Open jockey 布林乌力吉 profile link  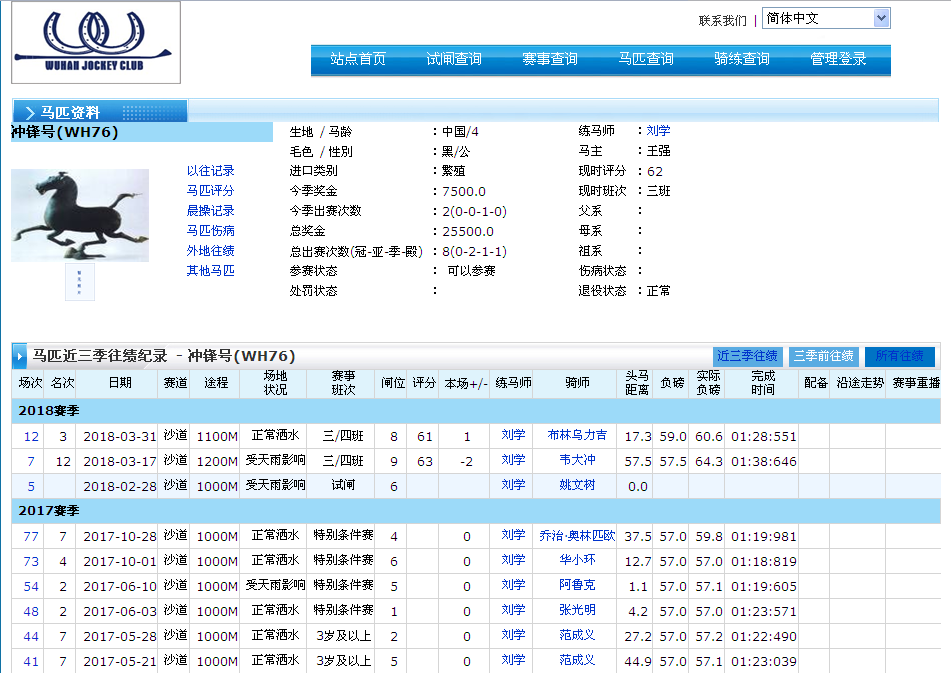tap(577, 436)
